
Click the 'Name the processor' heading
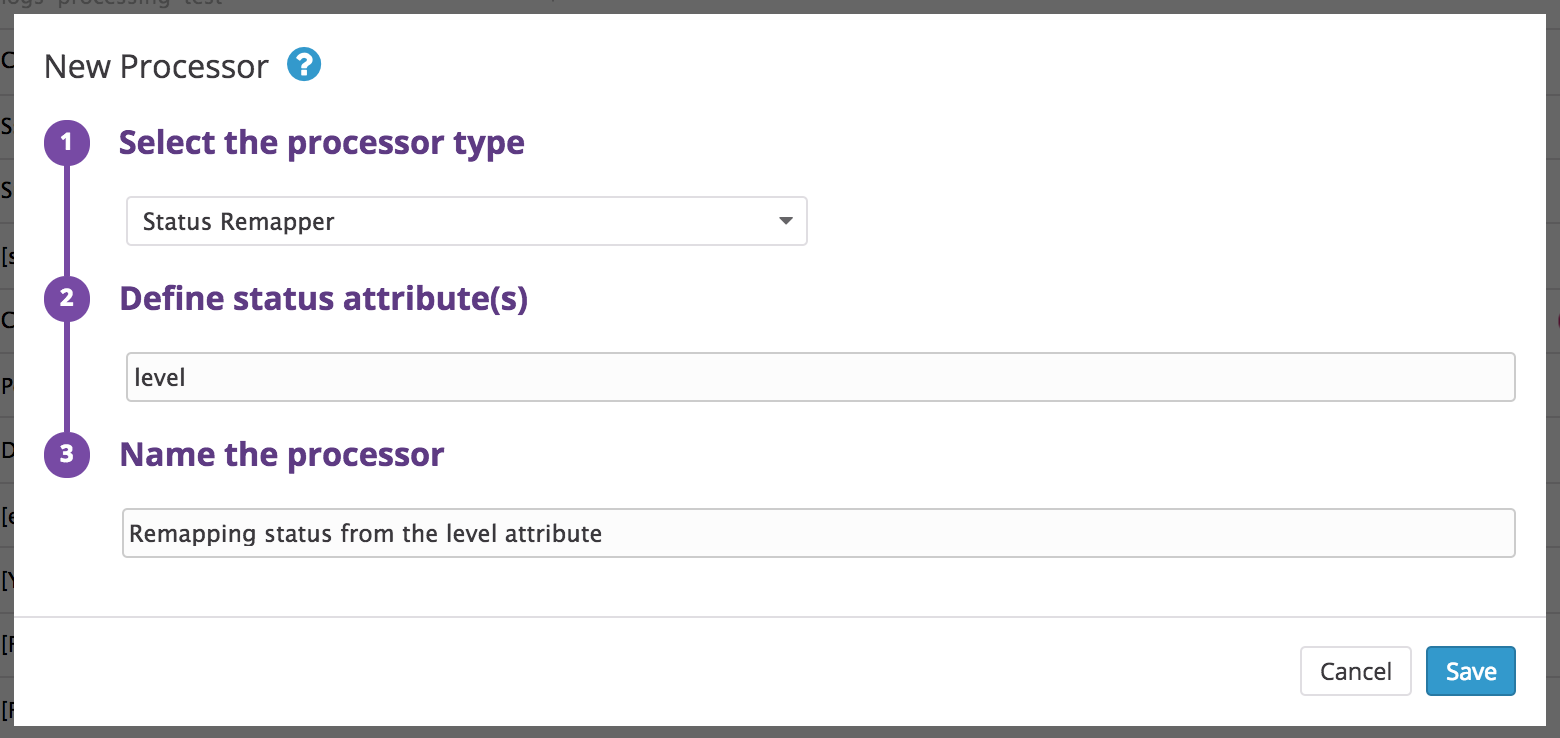coord(282,455)
